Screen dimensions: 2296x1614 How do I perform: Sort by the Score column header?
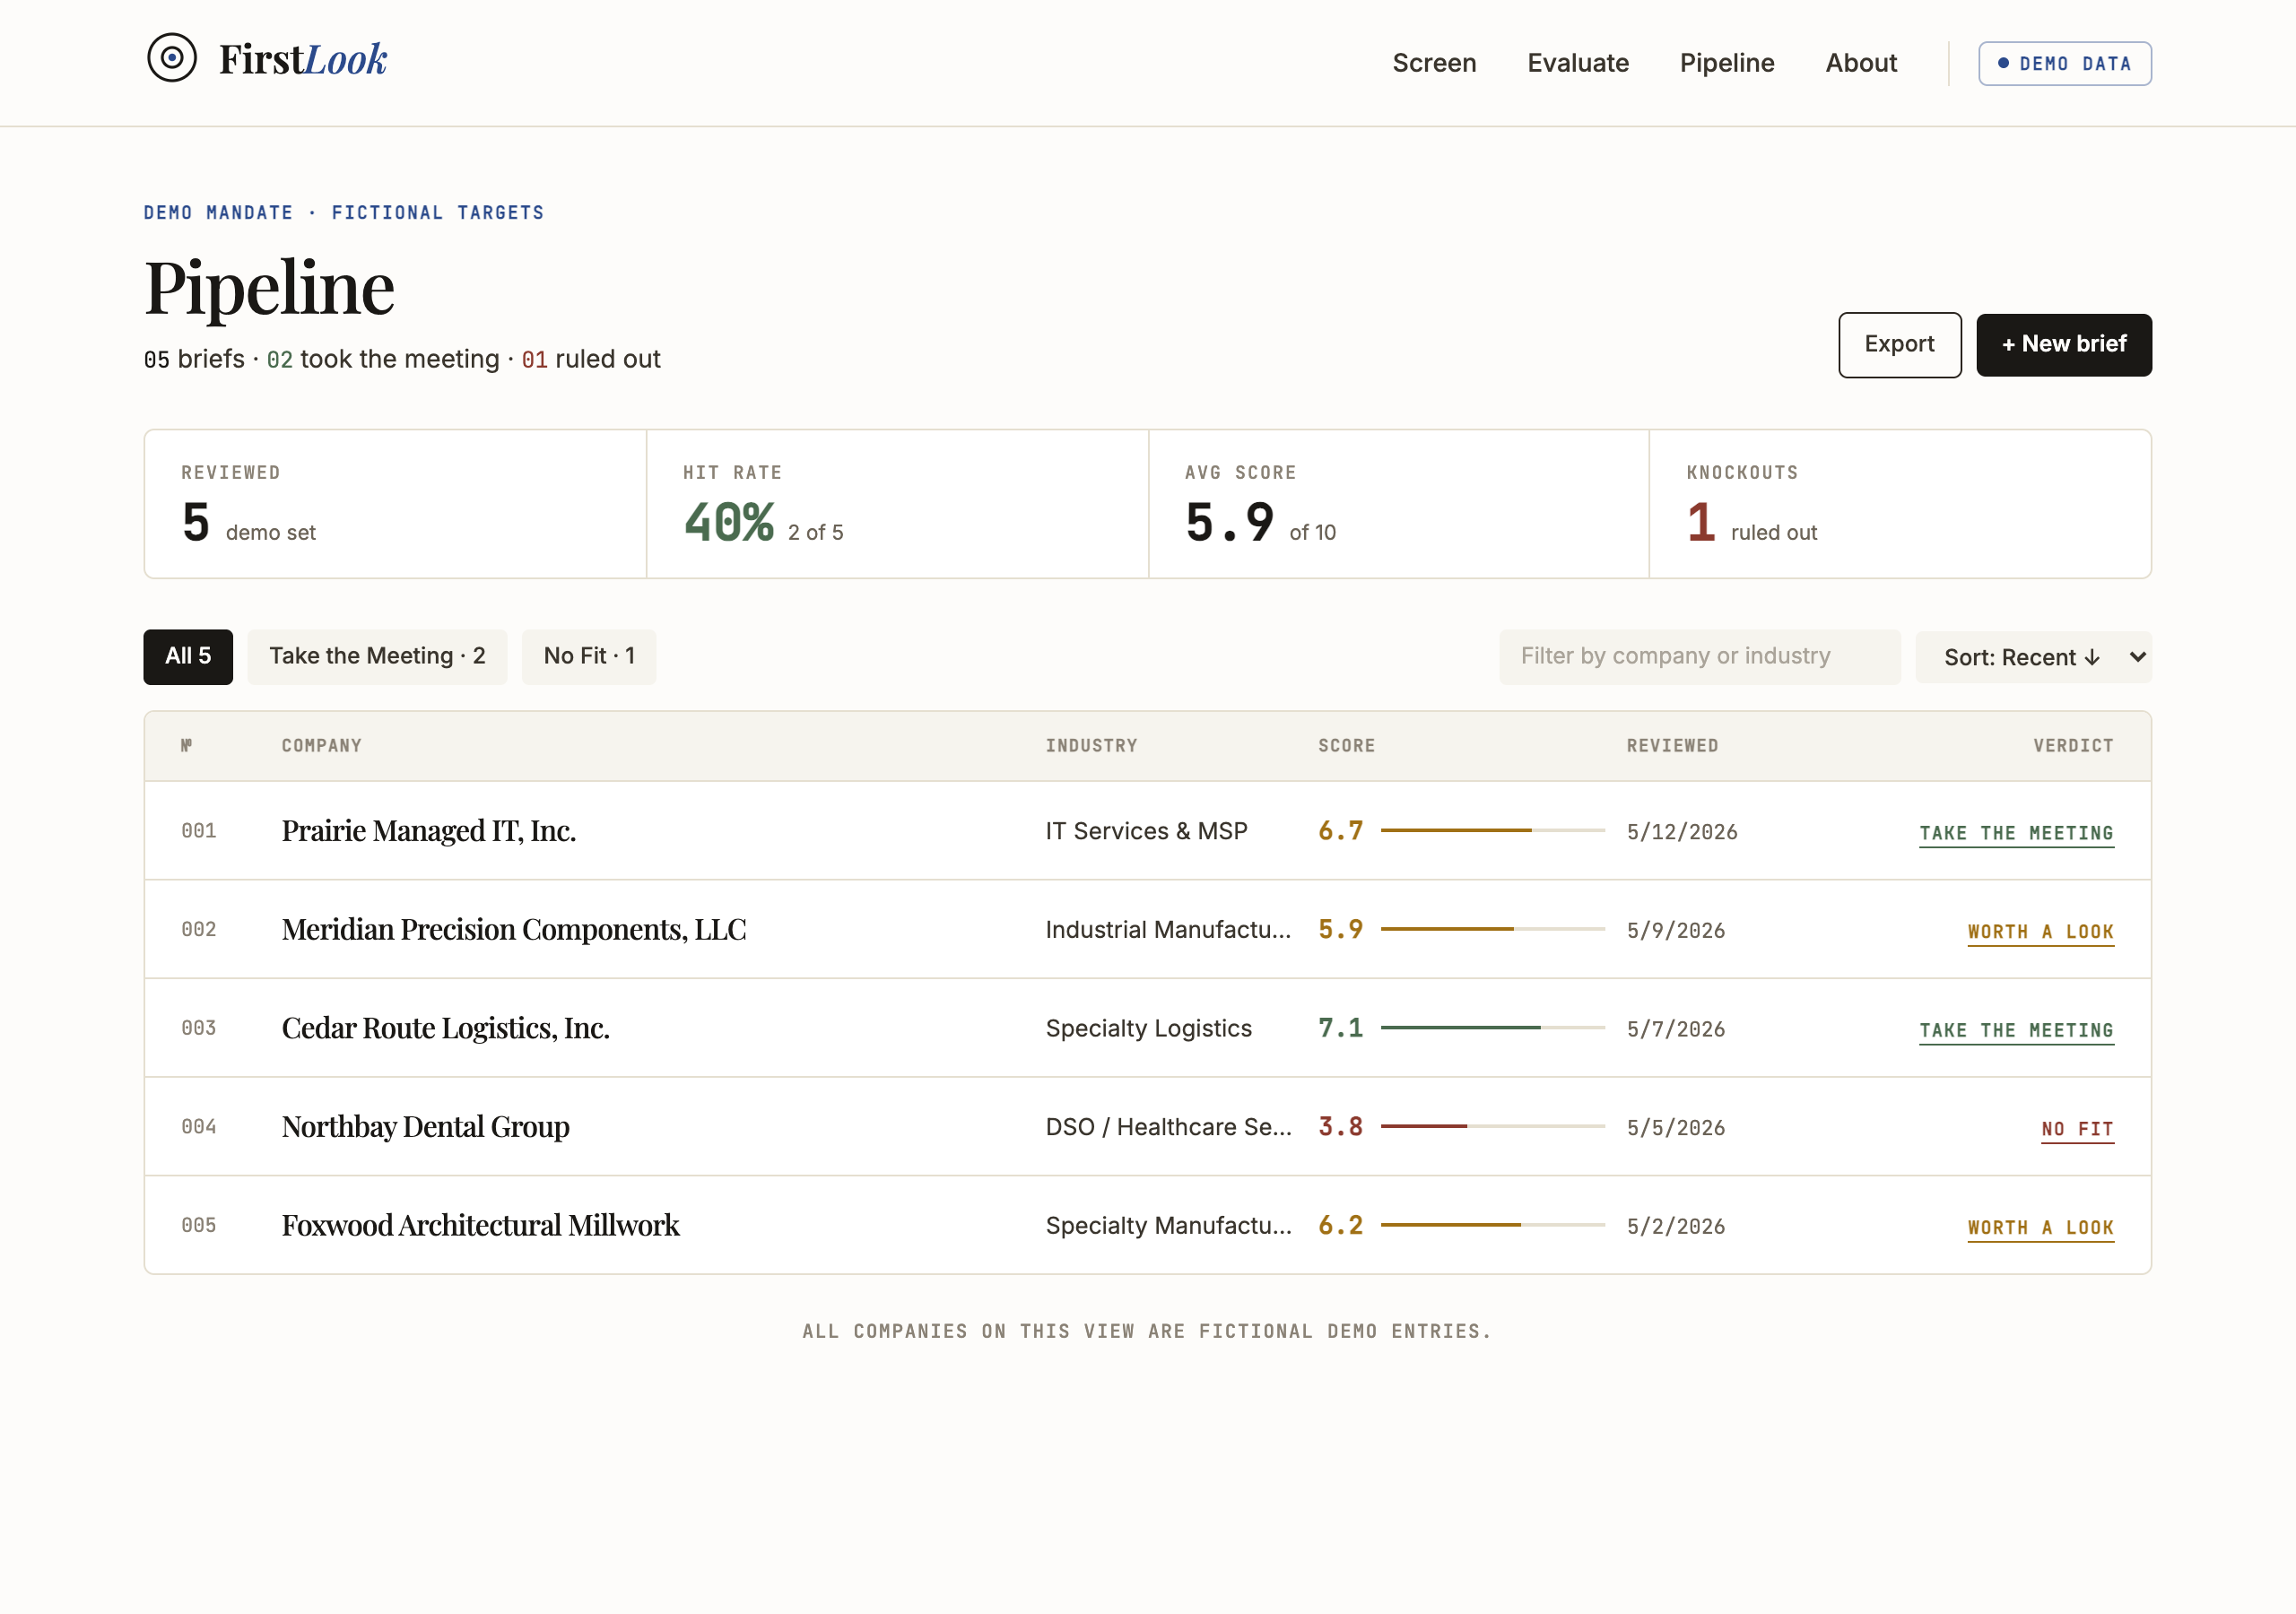(1346, 745)
